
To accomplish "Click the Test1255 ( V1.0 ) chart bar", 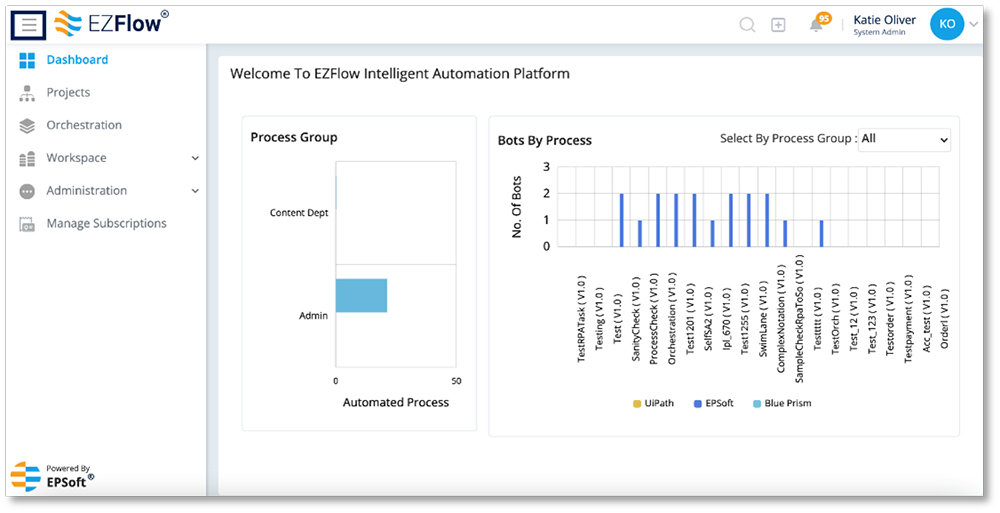I will pyautogui.click(x=749, y=219).
